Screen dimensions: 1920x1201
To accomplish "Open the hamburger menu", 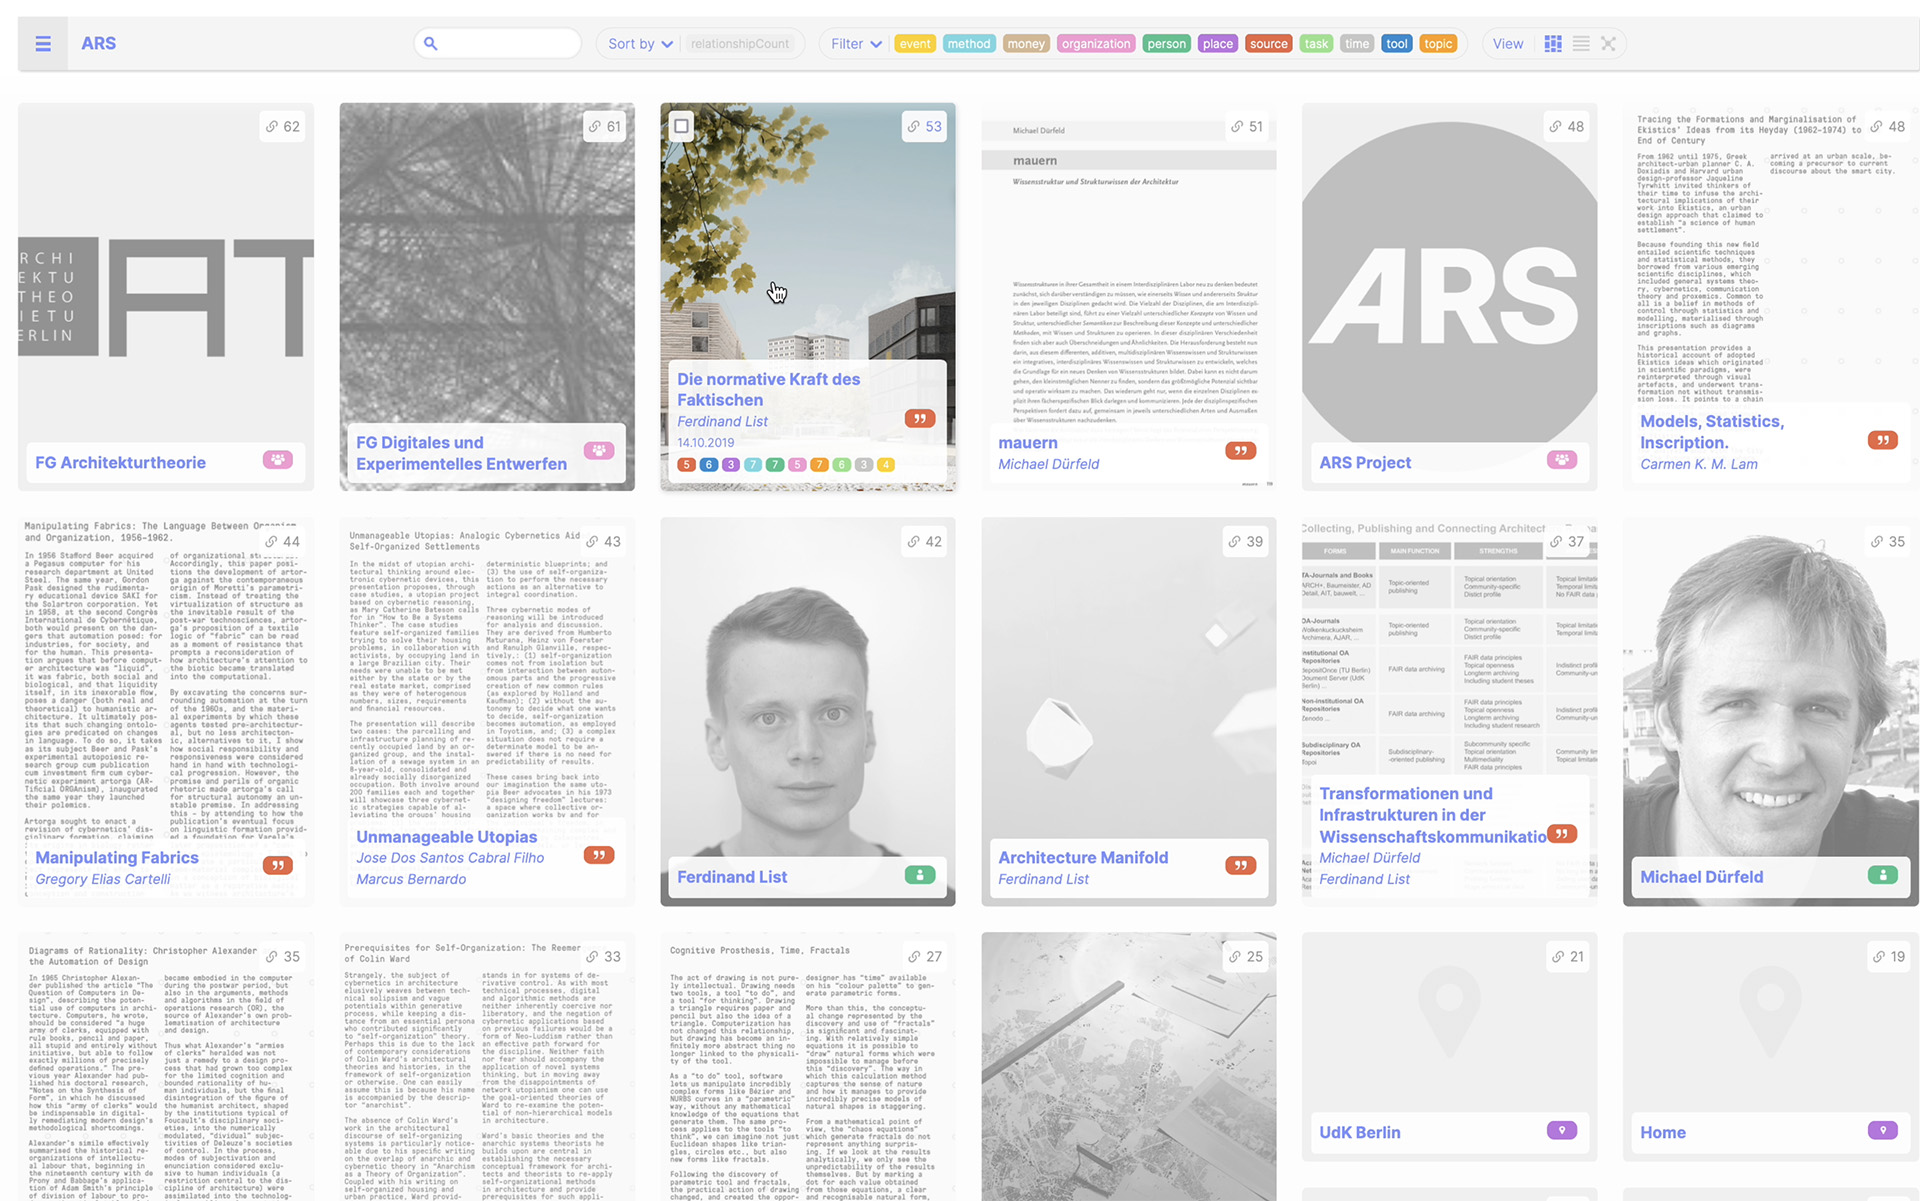I will [x=43, y=43].
